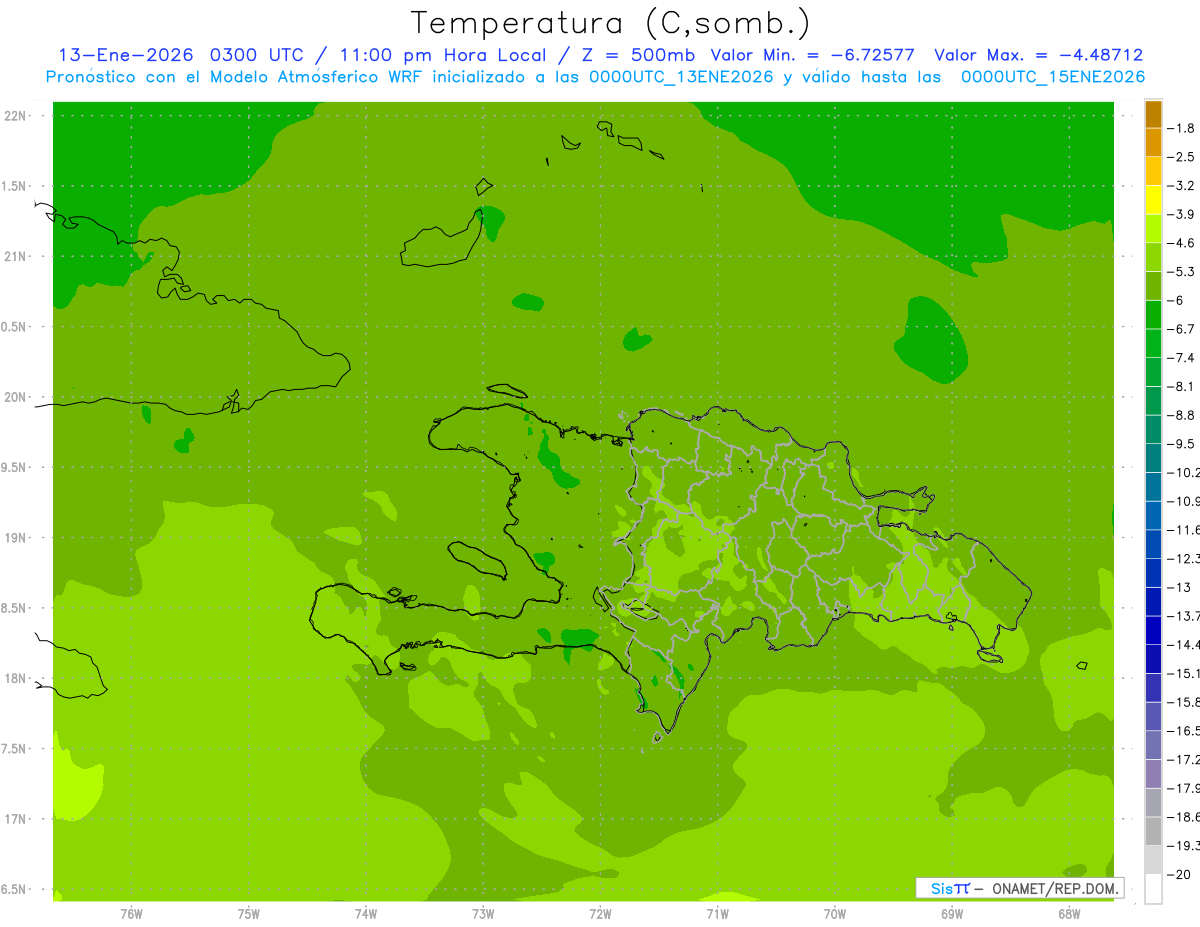Click the '70W' longitude label

pyautogui.click(x=835, y=913)
